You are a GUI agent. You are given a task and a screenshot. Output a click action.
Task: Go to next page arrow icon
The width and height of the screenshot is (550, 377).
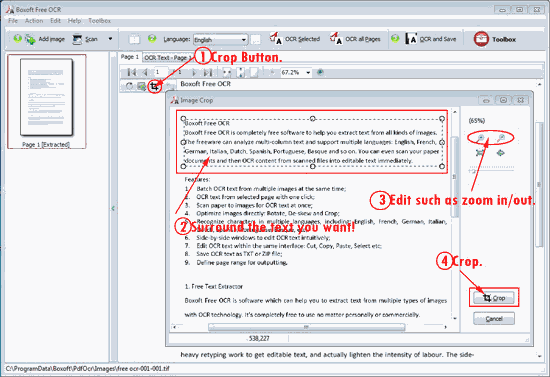pyautogui.click(x=194, y=73)
